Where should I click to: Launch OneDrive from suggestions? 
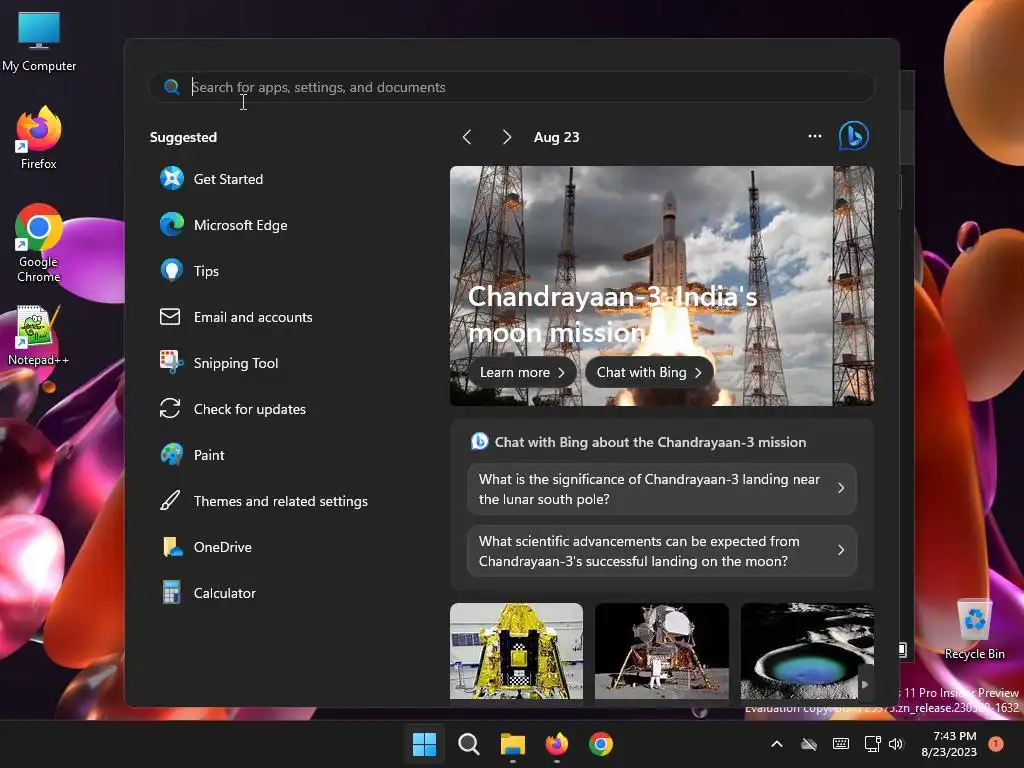pyautogui.click(x=206, y=547)
